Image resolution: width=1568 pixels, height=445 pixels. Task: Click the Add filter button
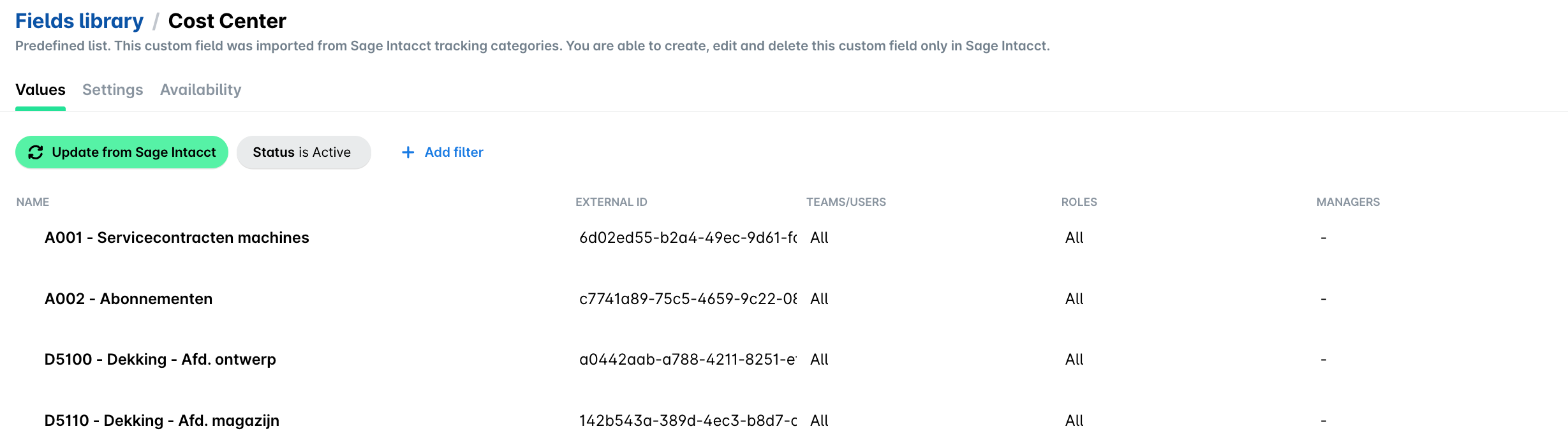click(442, 152)
